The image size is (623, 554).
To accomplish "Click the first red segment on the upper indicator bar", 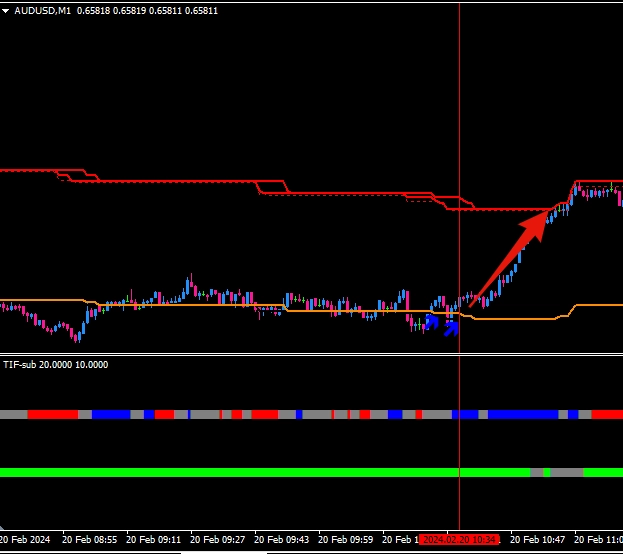I will 52,414.
